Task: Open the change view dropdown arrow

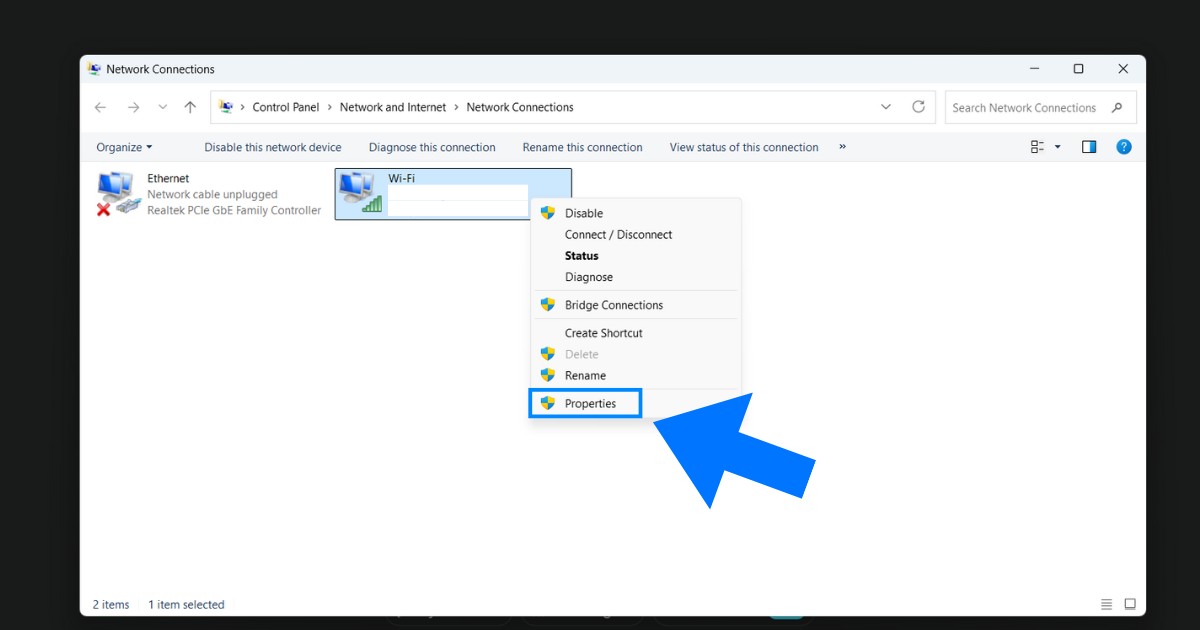Action: pyautogui.click(x=1058, y=147)
